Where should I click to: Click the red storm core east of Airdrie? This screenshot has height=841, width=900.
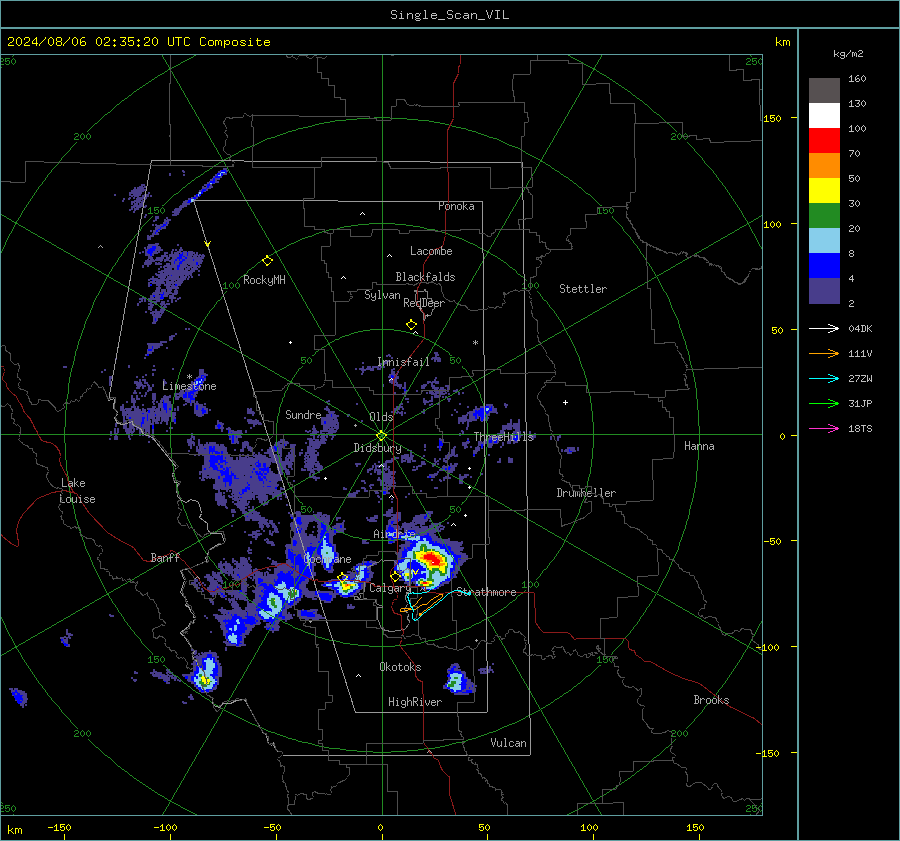click(431, 557)
